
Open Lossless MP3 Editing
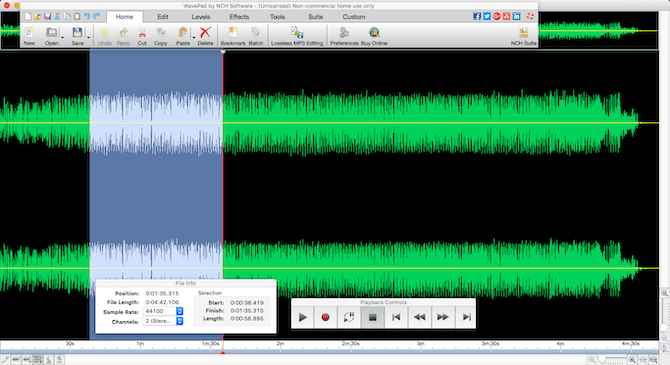(297, 36)
